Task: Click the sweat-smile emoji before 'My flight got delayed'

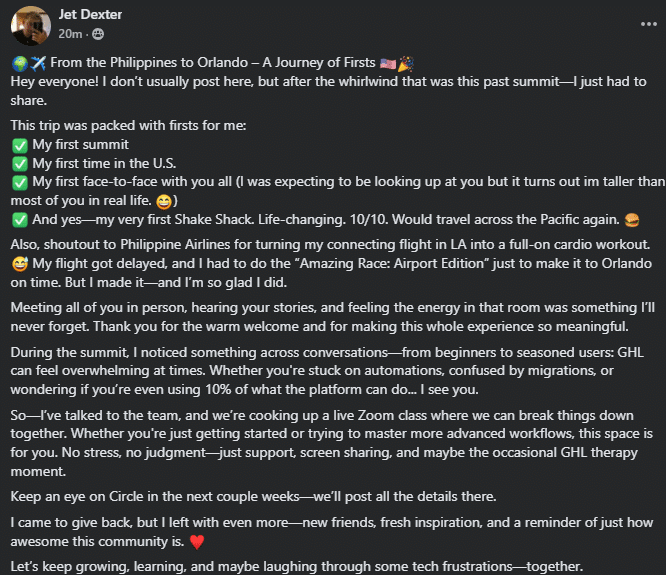Action: coord(19,264)
